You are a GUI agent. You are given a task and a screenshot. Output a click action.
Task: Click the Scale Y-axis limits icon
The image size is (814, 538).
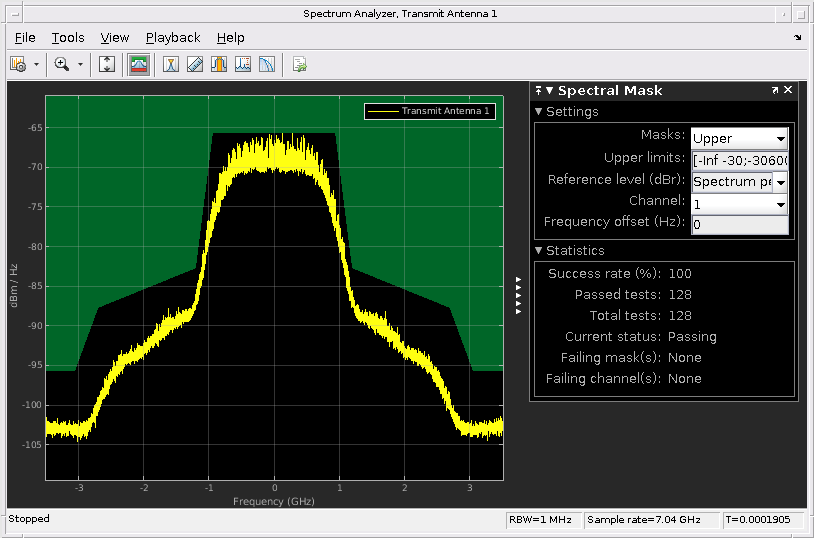[108, 64]
